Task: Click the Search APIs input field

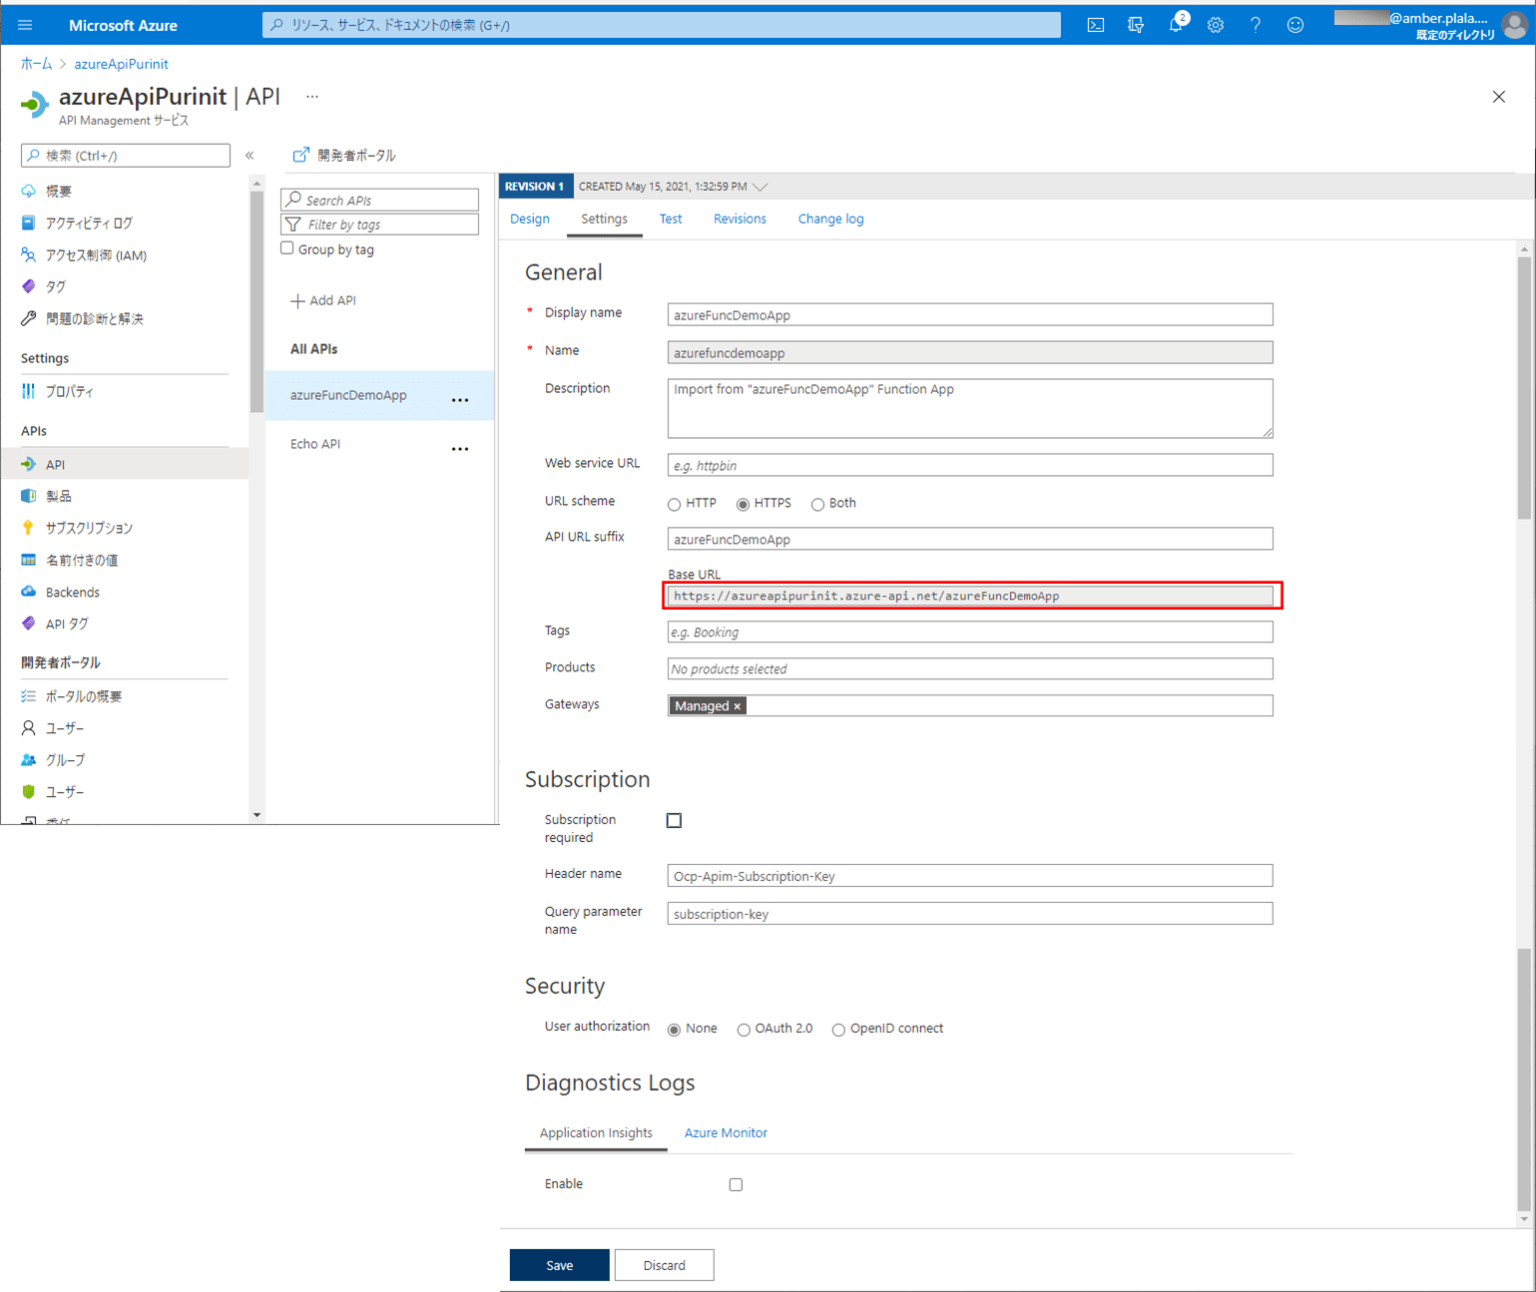Action: tap(380, 199)
